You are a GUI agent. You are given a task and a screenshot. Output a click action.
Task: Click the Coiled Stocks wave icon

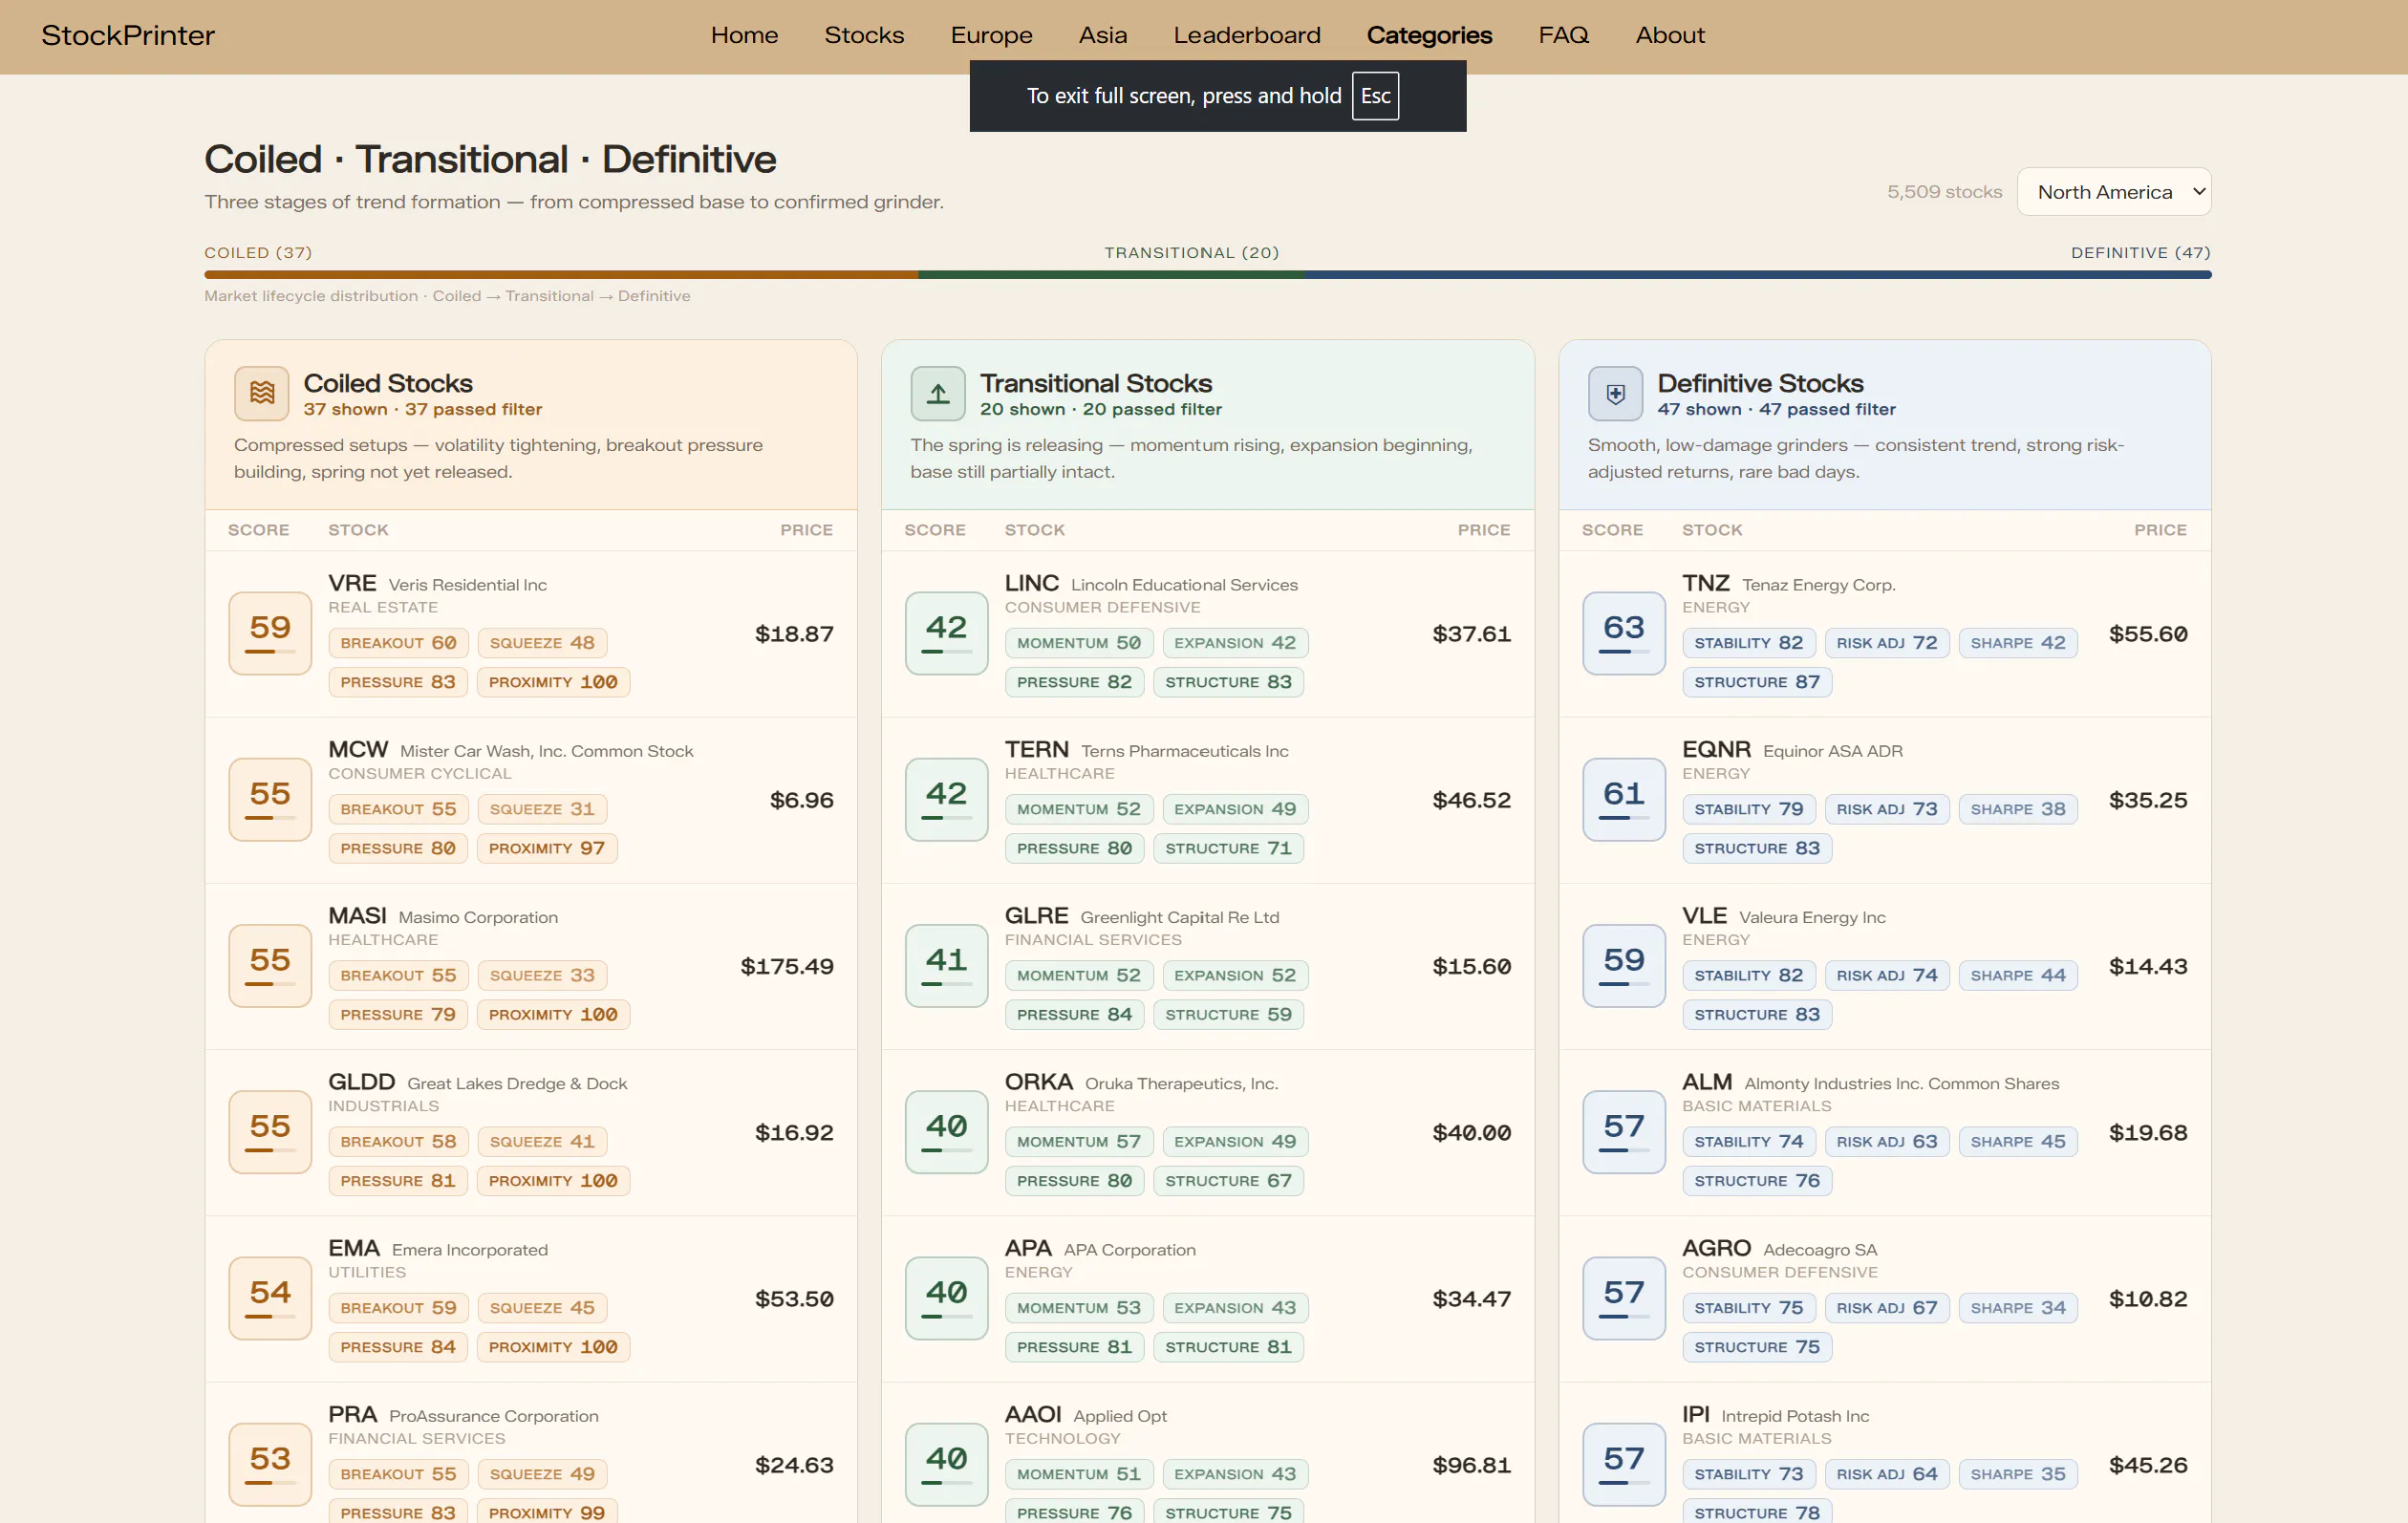coord(262,393)
